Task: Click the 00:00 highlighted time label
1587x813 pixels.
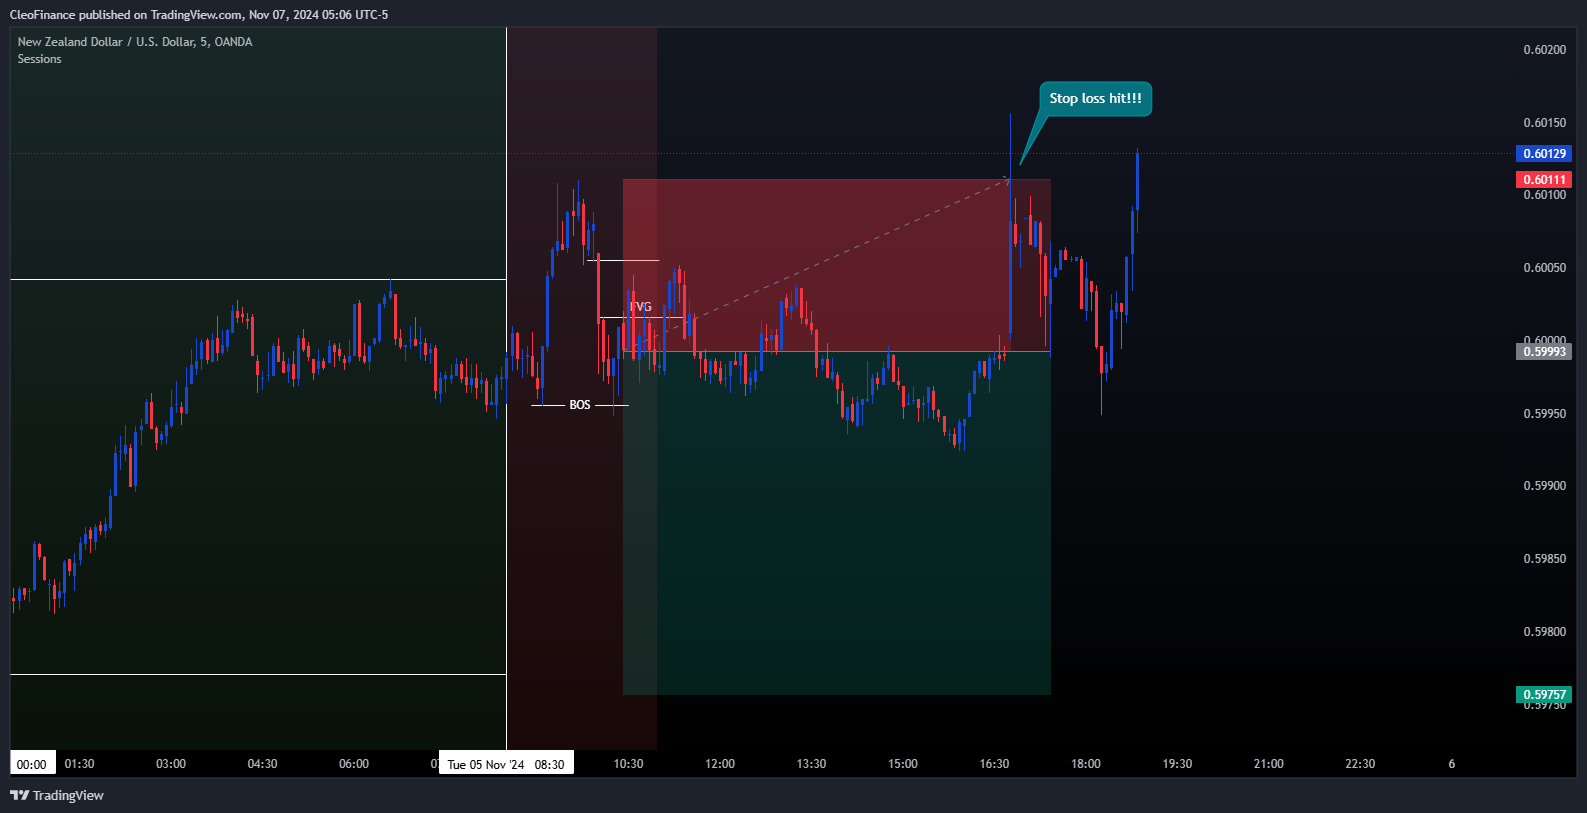Action: pos(32,764)
